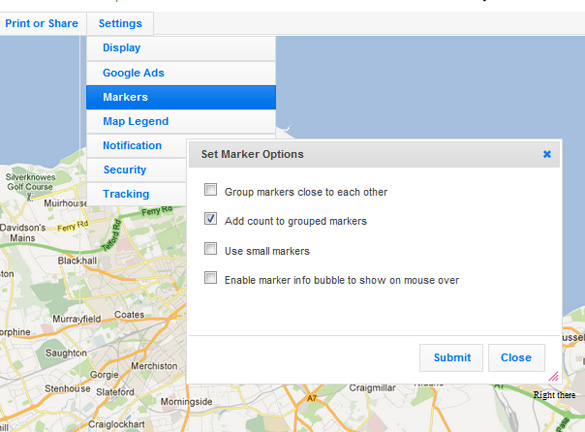The image size is (585, 432).
Task: Click the Coates label on the map
Action: 129,315
